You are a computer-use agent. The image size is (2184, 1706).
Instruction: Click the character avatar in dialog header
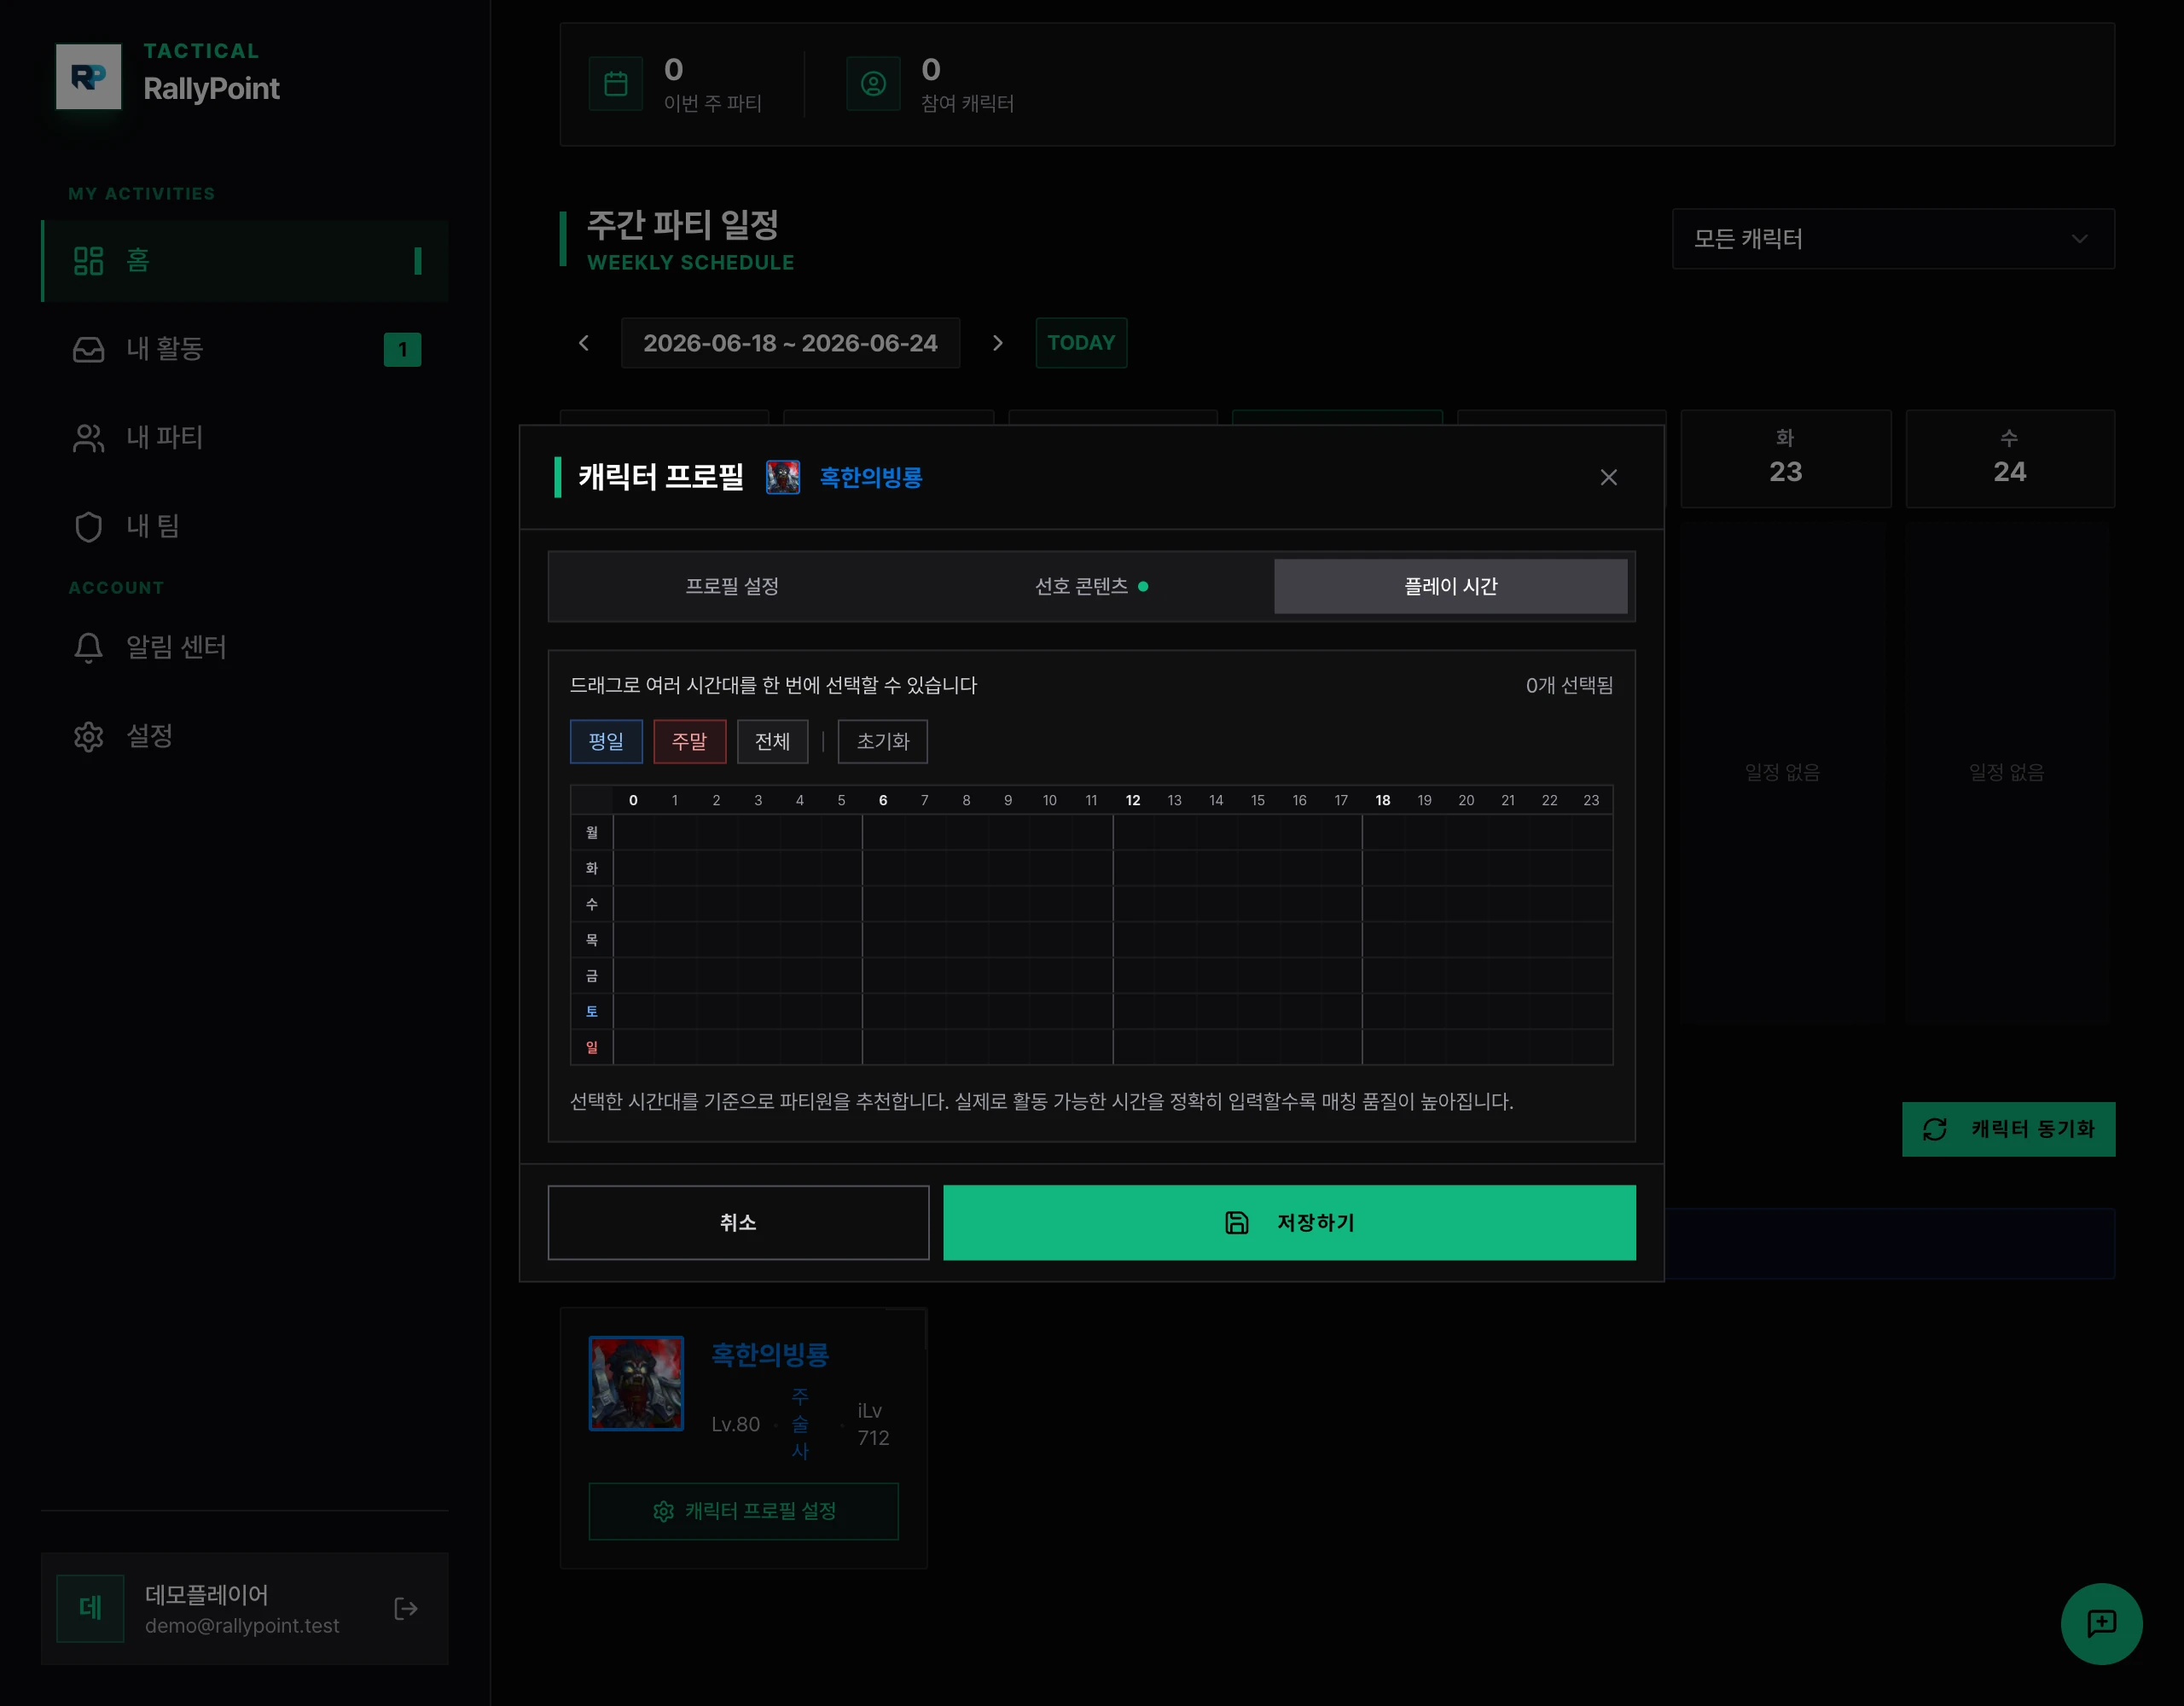pos(783,477)
